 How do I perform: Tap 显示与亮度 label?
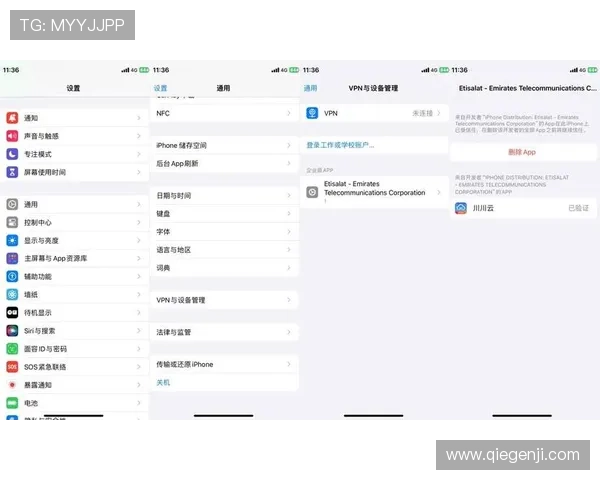pyautogui.click(x=41, y=240)
